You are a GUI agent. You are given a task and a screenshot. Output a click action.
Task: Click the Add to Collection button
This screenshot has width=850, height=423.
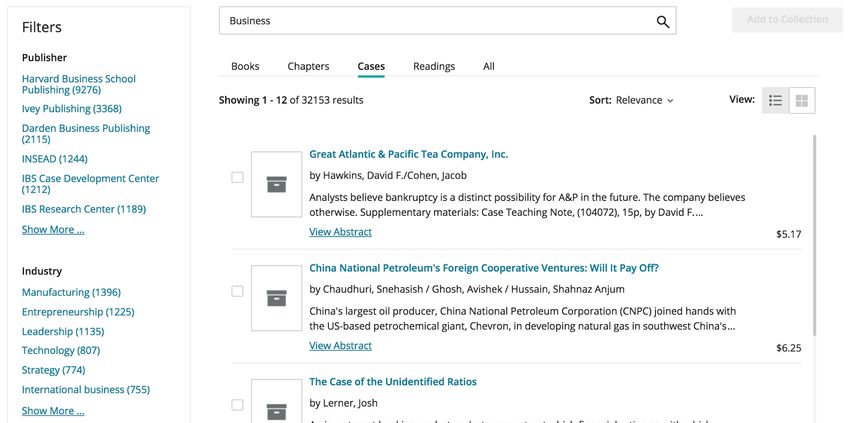787,20
